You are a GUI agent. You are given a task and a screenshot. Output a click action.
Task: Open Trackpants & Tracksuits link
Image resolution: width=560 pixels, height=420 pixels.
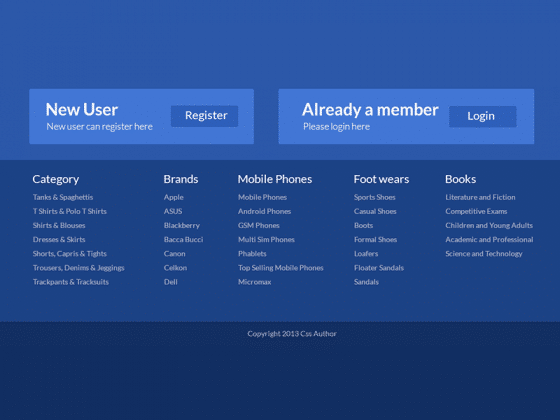pos(71,282)
